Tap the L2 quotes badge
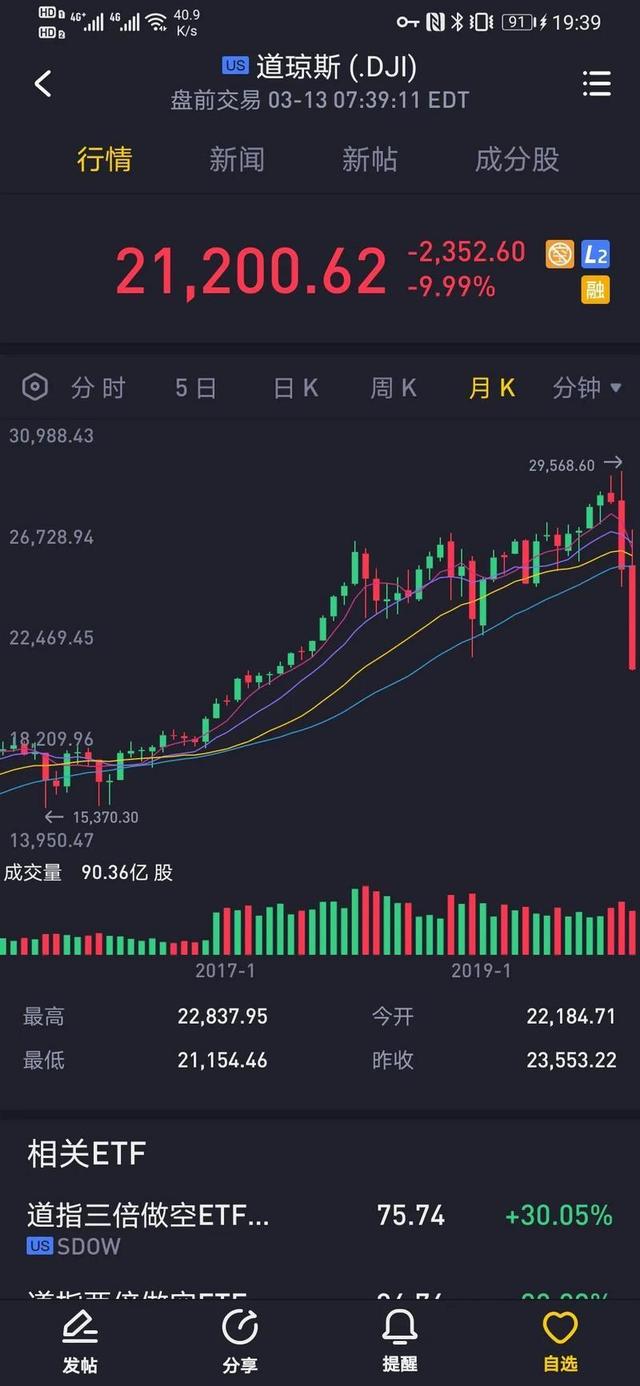Image resolution: width=640 pixels, height=1386 pixels. pyautogui.click(x=595, y=256)
